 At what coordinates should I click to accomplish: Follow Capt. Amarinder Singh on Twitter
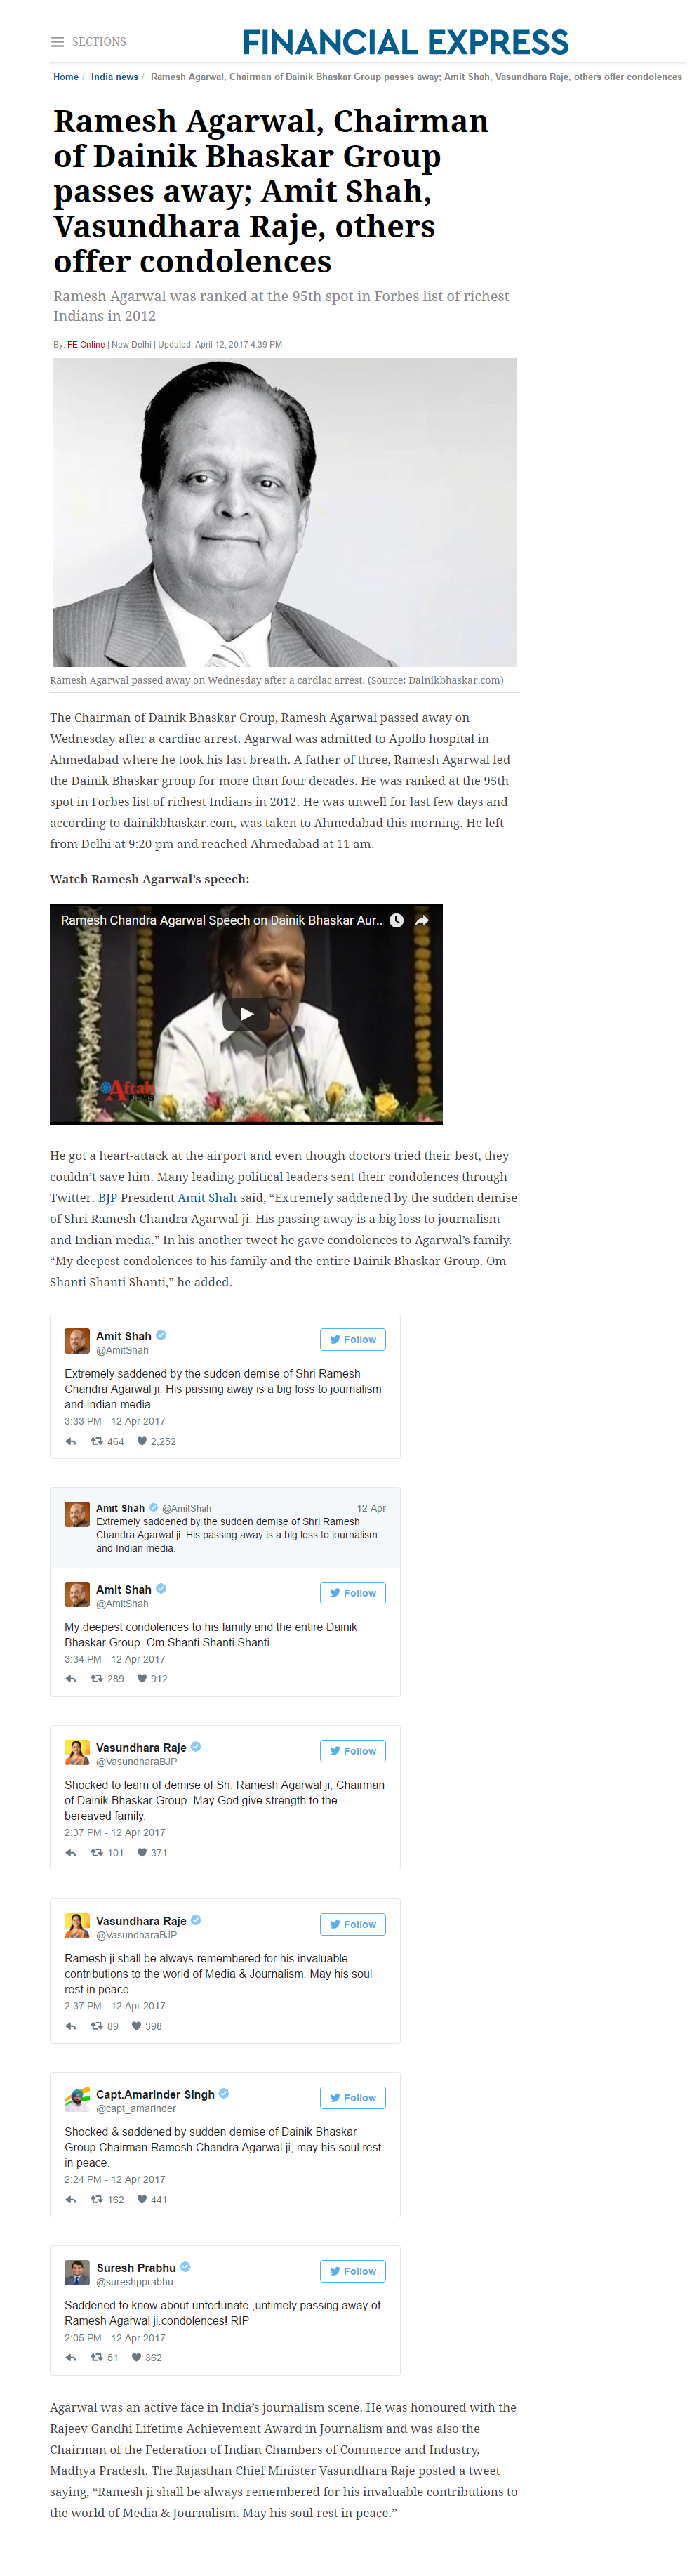(x=353, y=2097)
